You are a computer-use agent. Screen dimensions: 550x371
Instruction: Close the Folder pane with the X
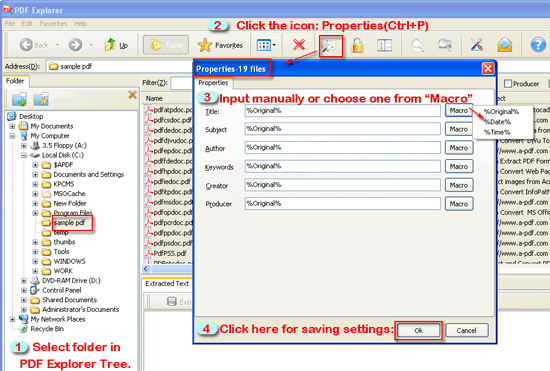point(132,94)
